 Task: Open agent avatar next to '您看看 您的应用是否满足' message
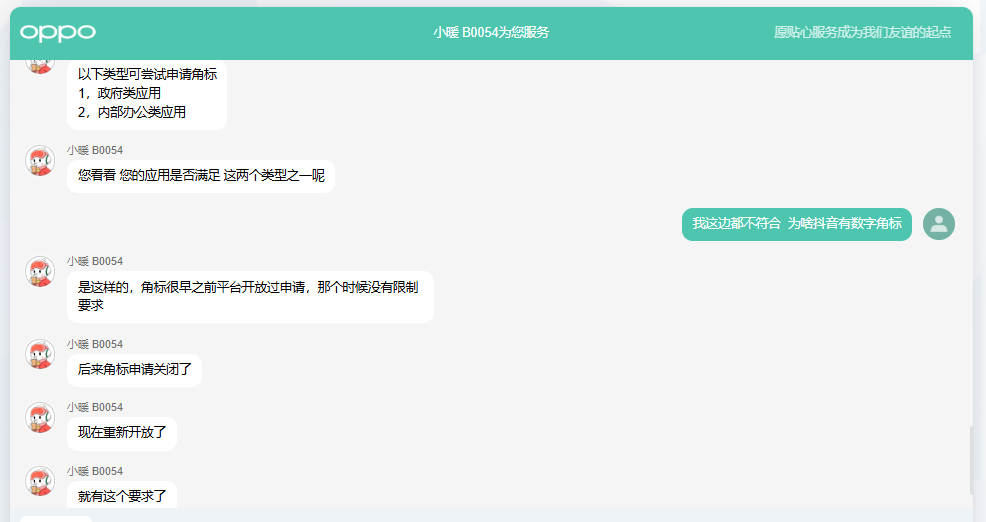[x=40, y=161]
